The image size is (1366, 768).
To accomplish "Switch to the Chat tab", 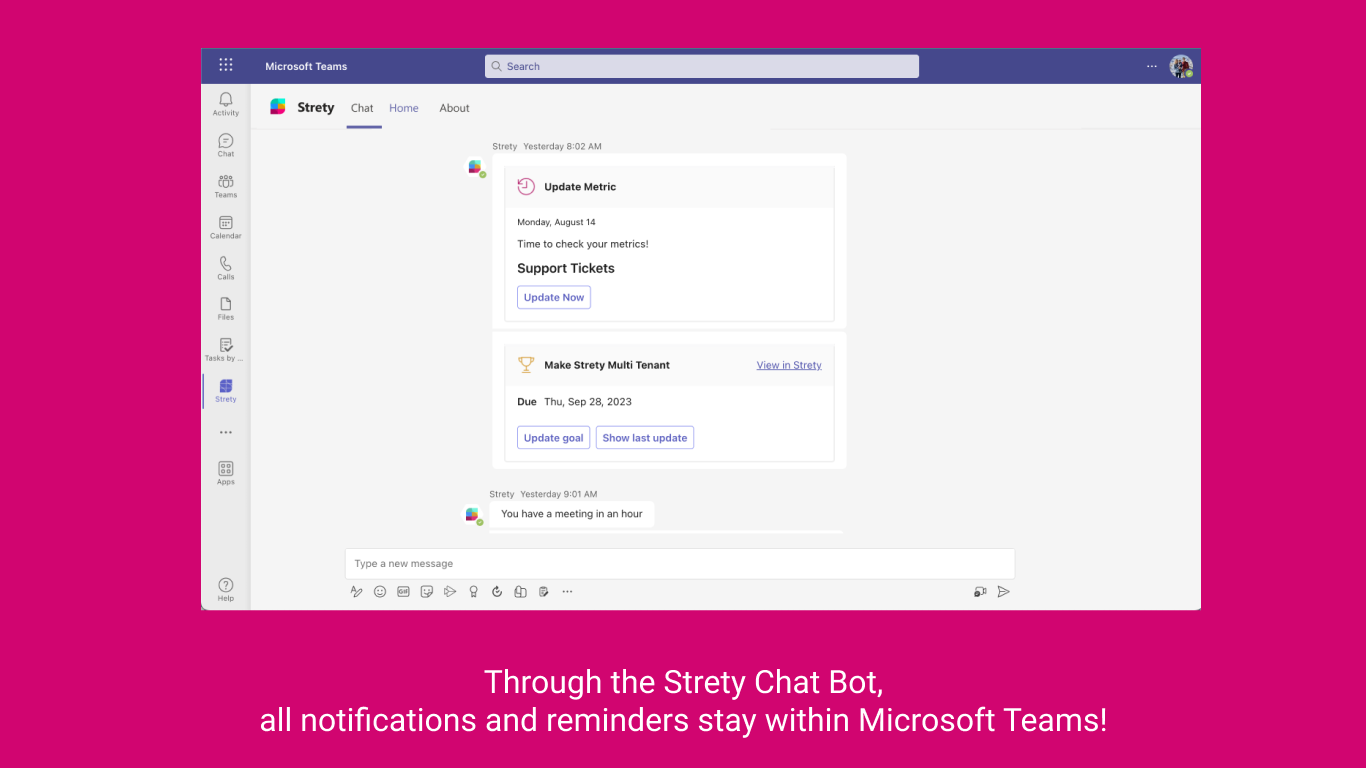I will pos(362,108).
